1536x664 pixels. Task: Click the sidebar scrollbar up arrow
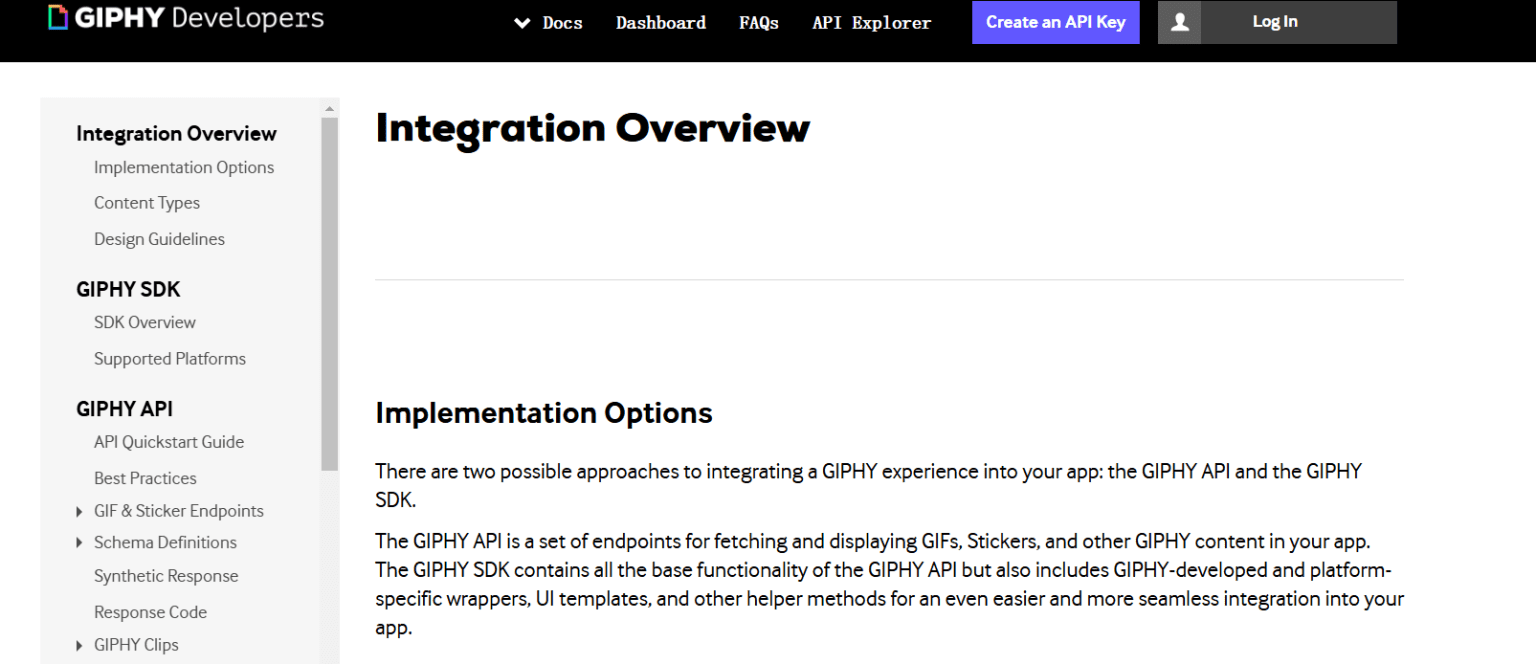[x=330, y=108]
